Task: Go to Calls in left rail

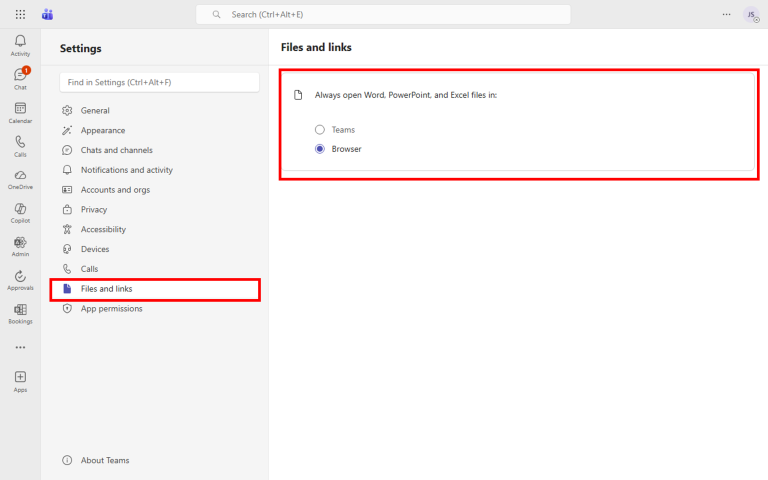Action: 20,145
